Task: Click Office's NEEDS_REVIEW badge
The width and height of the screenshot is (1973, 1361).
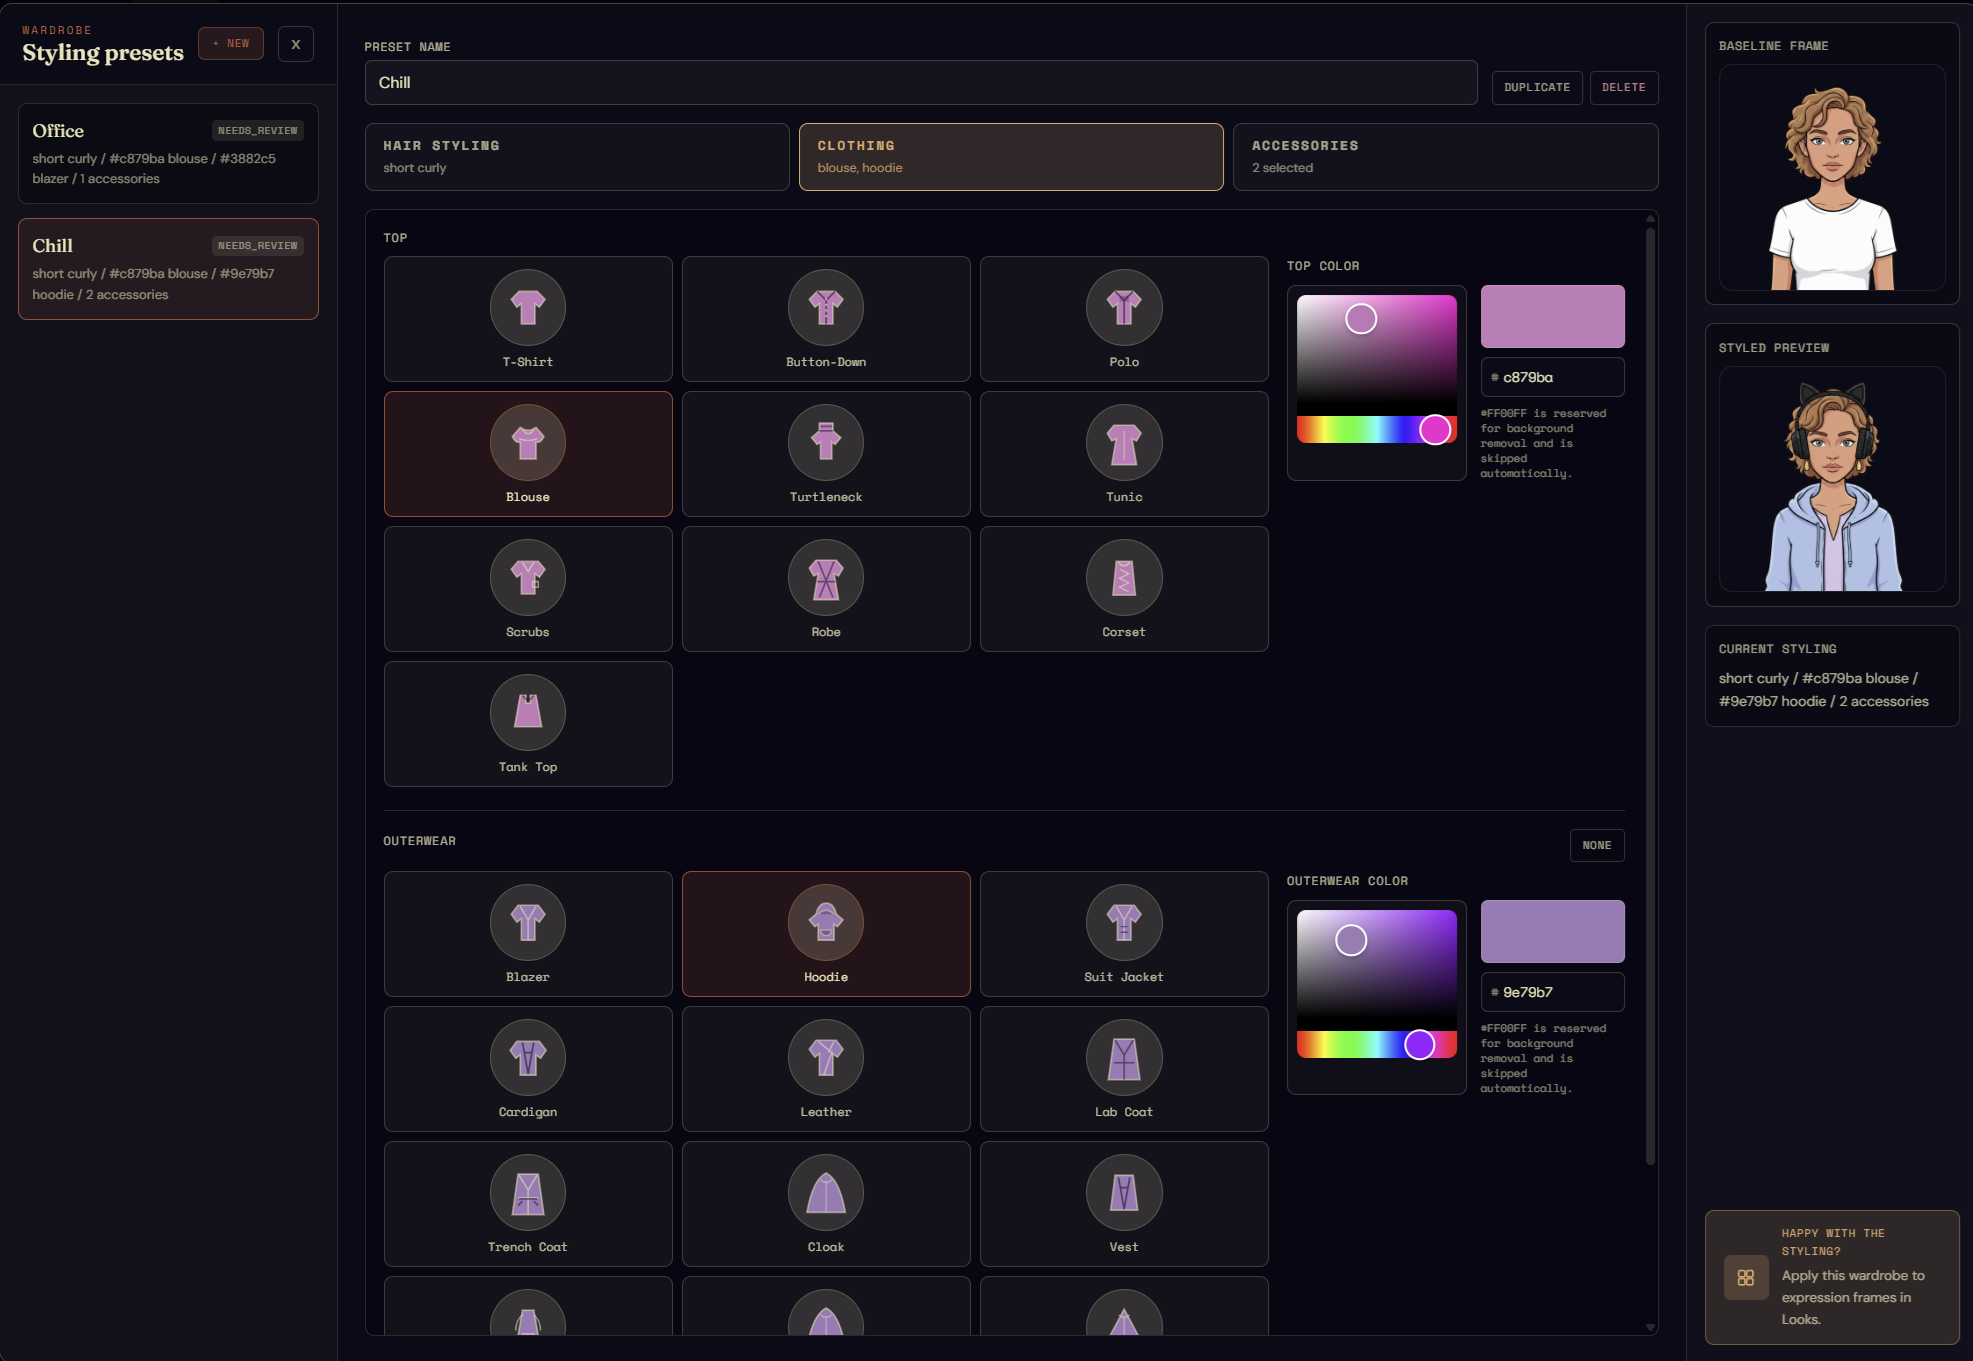Action: pos(258,131)
